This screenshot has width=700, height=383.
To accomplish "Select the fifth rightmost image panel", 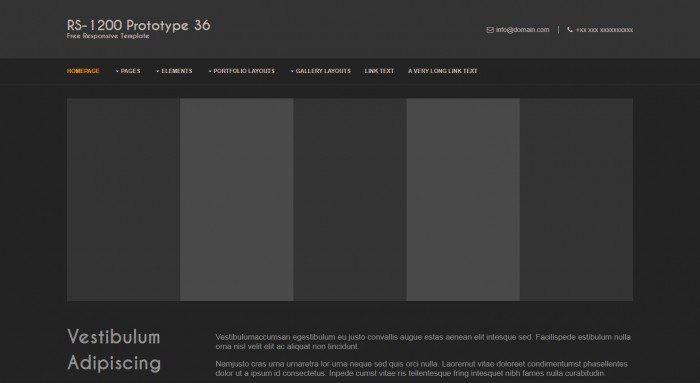I will pos(576,200).
